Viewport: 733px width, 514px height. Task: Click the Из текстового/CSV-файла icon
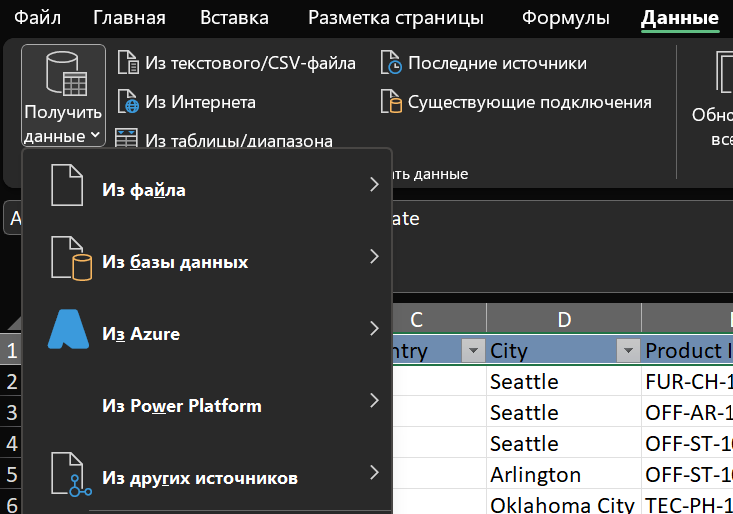tap(128, 63)
